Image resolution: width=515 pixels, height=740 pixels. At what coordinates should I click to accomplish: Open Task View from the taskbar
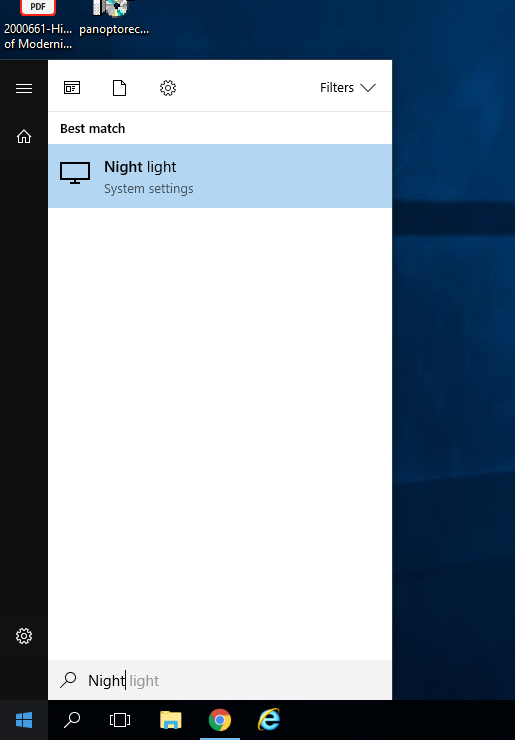120,720
